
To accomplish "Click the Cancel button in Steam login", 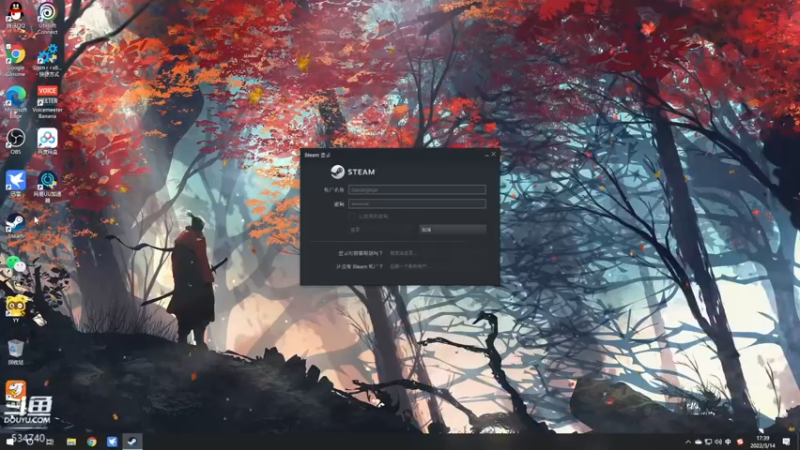I will (453, 230).
